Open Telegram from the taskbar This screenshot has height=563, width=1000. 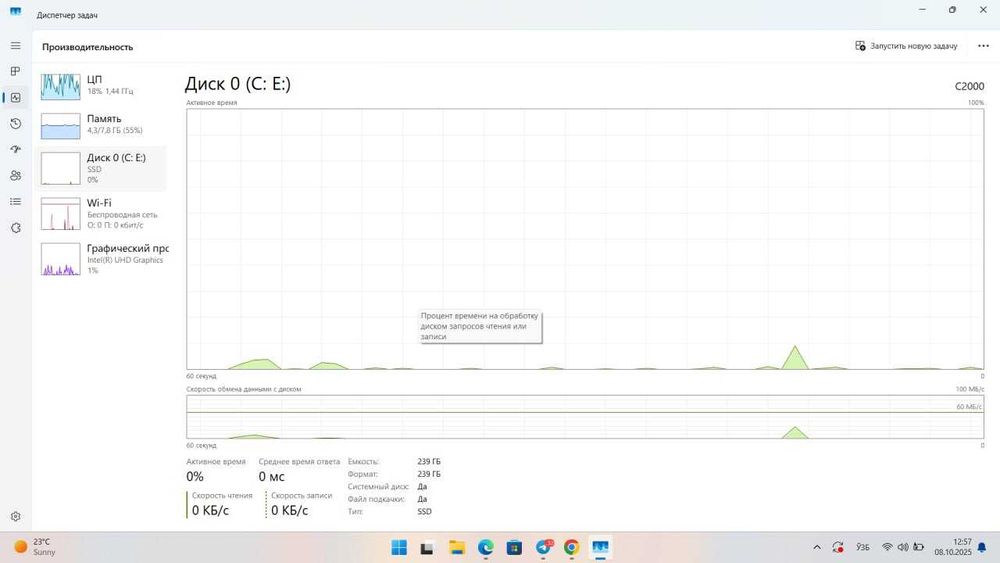point(543,547)
